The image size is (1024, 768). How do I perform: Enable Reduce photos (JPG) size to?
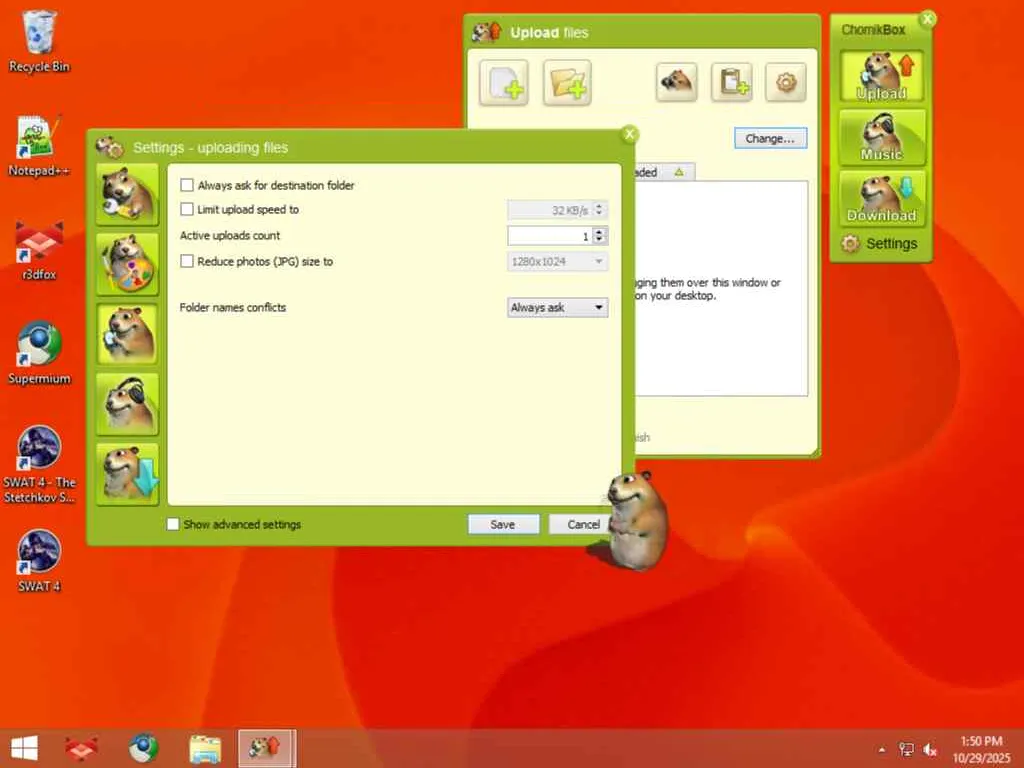187,261
